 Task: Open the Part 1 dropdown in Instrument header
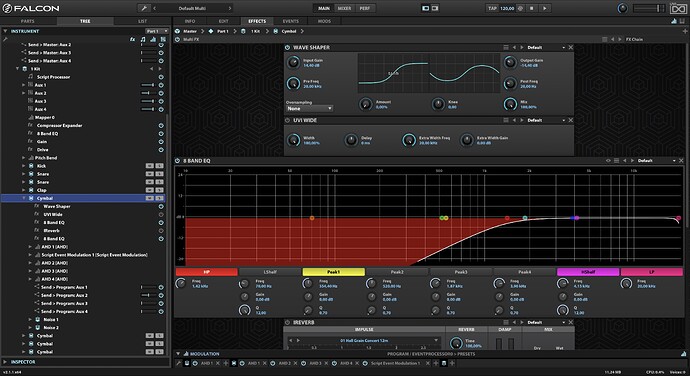click(157, 31)
